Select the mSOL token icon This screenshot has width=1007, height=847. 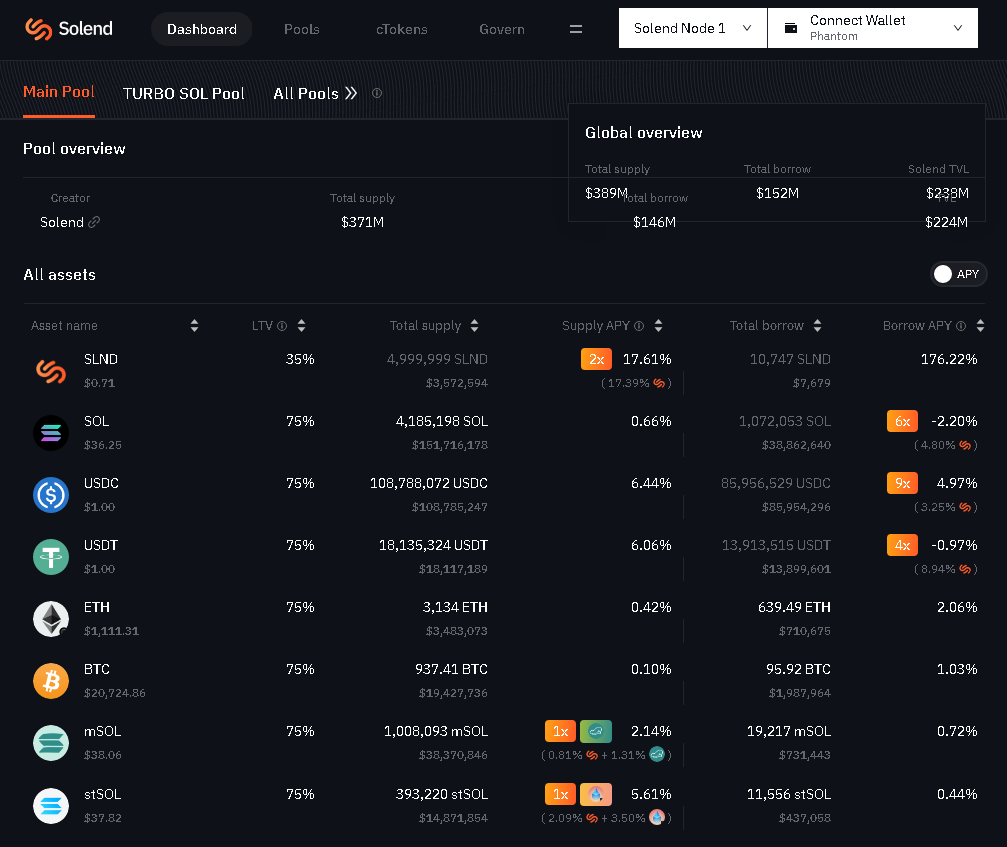[x=51, y=743]
